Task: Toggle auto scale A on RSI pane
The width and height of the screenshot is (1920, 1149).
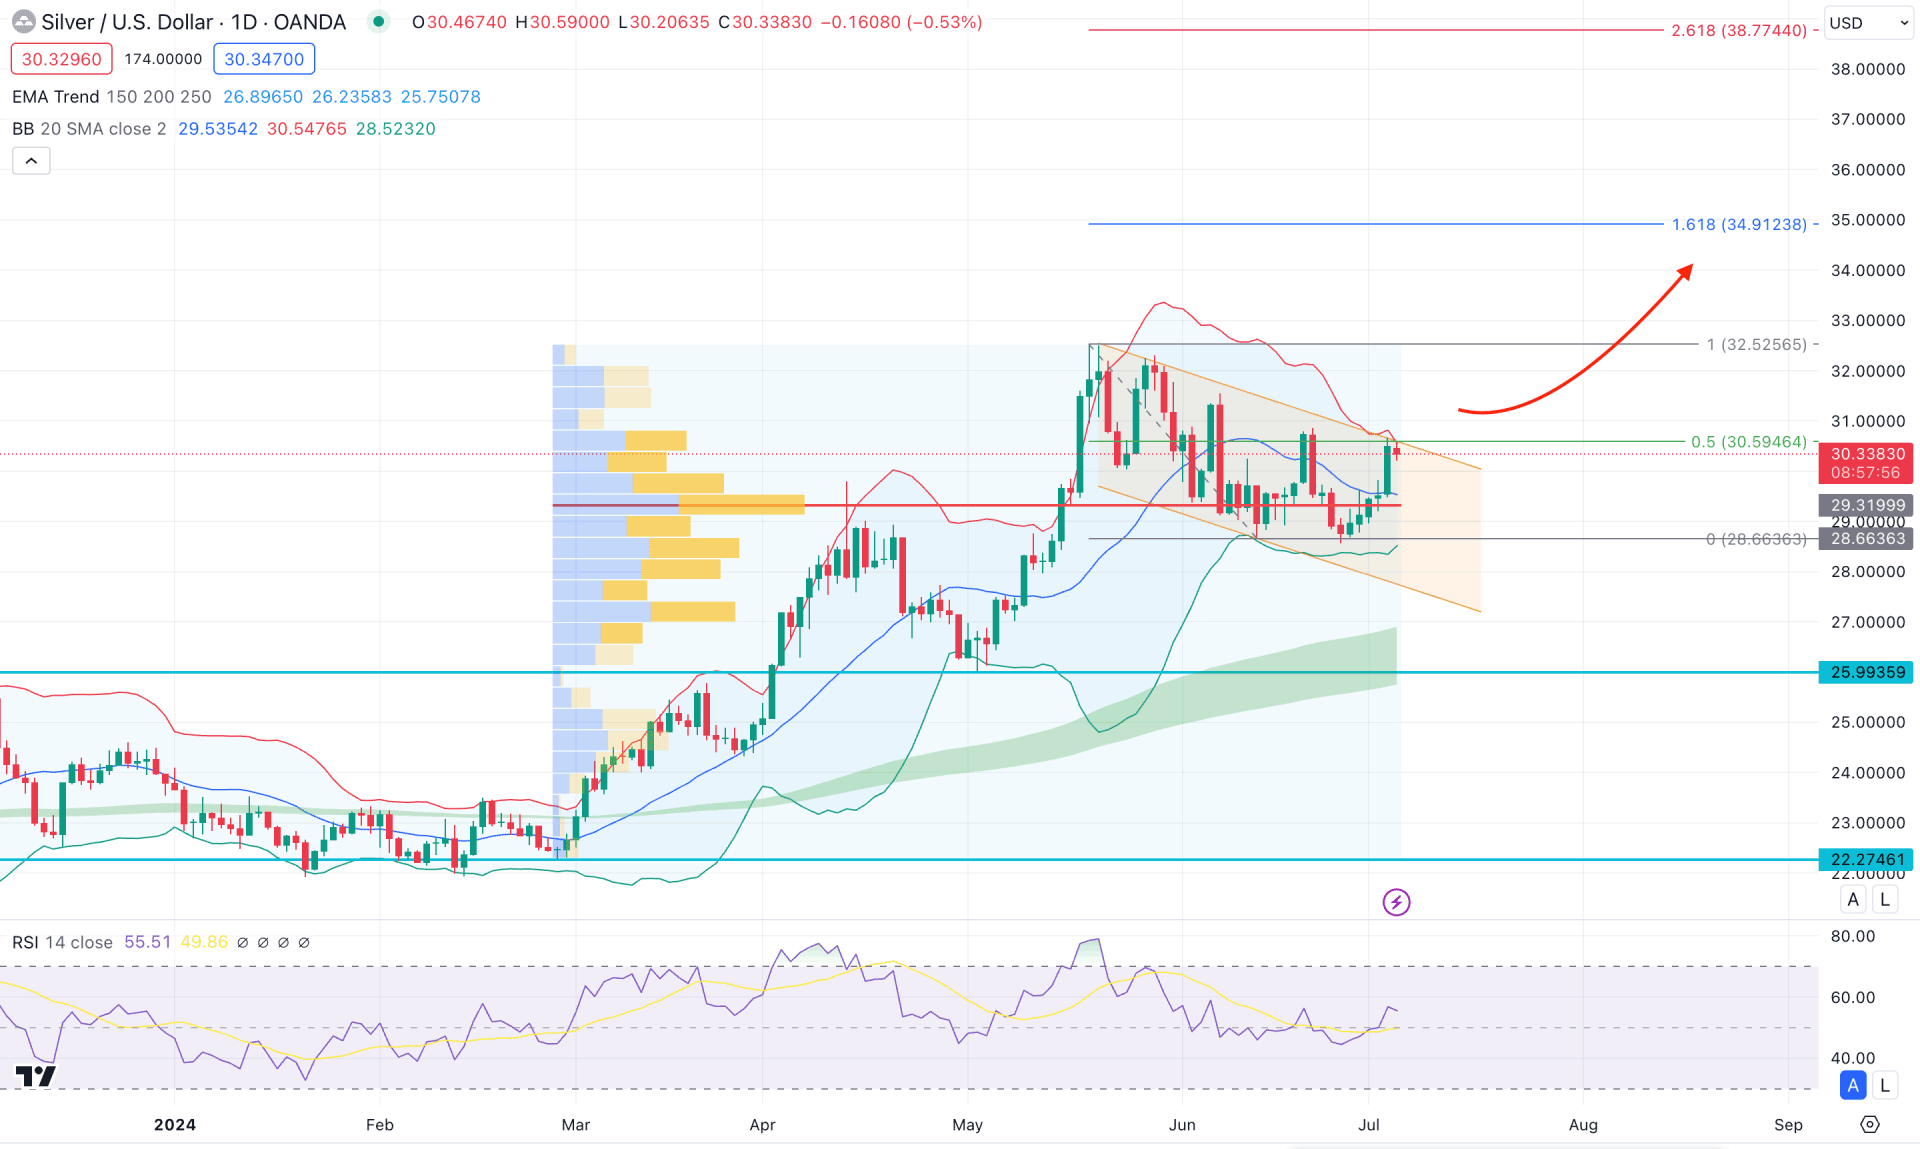Action: tap(1853, 1085)
